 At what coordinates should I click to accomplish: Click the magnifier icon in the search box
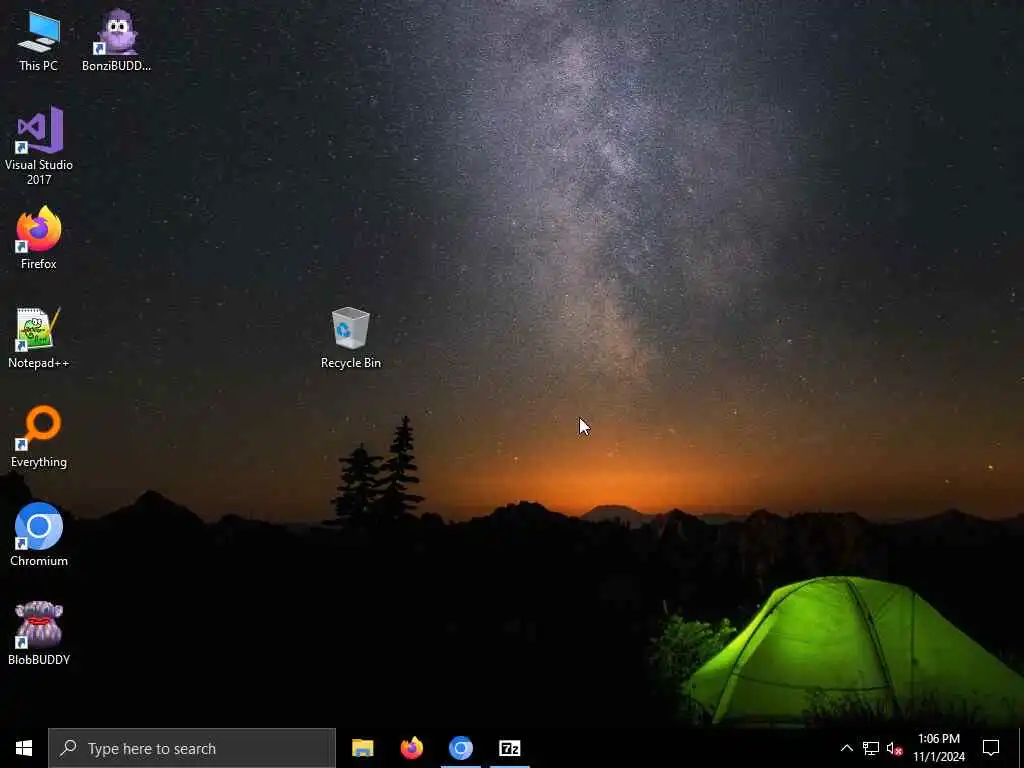pyautogui.click(x=68, y=748)
